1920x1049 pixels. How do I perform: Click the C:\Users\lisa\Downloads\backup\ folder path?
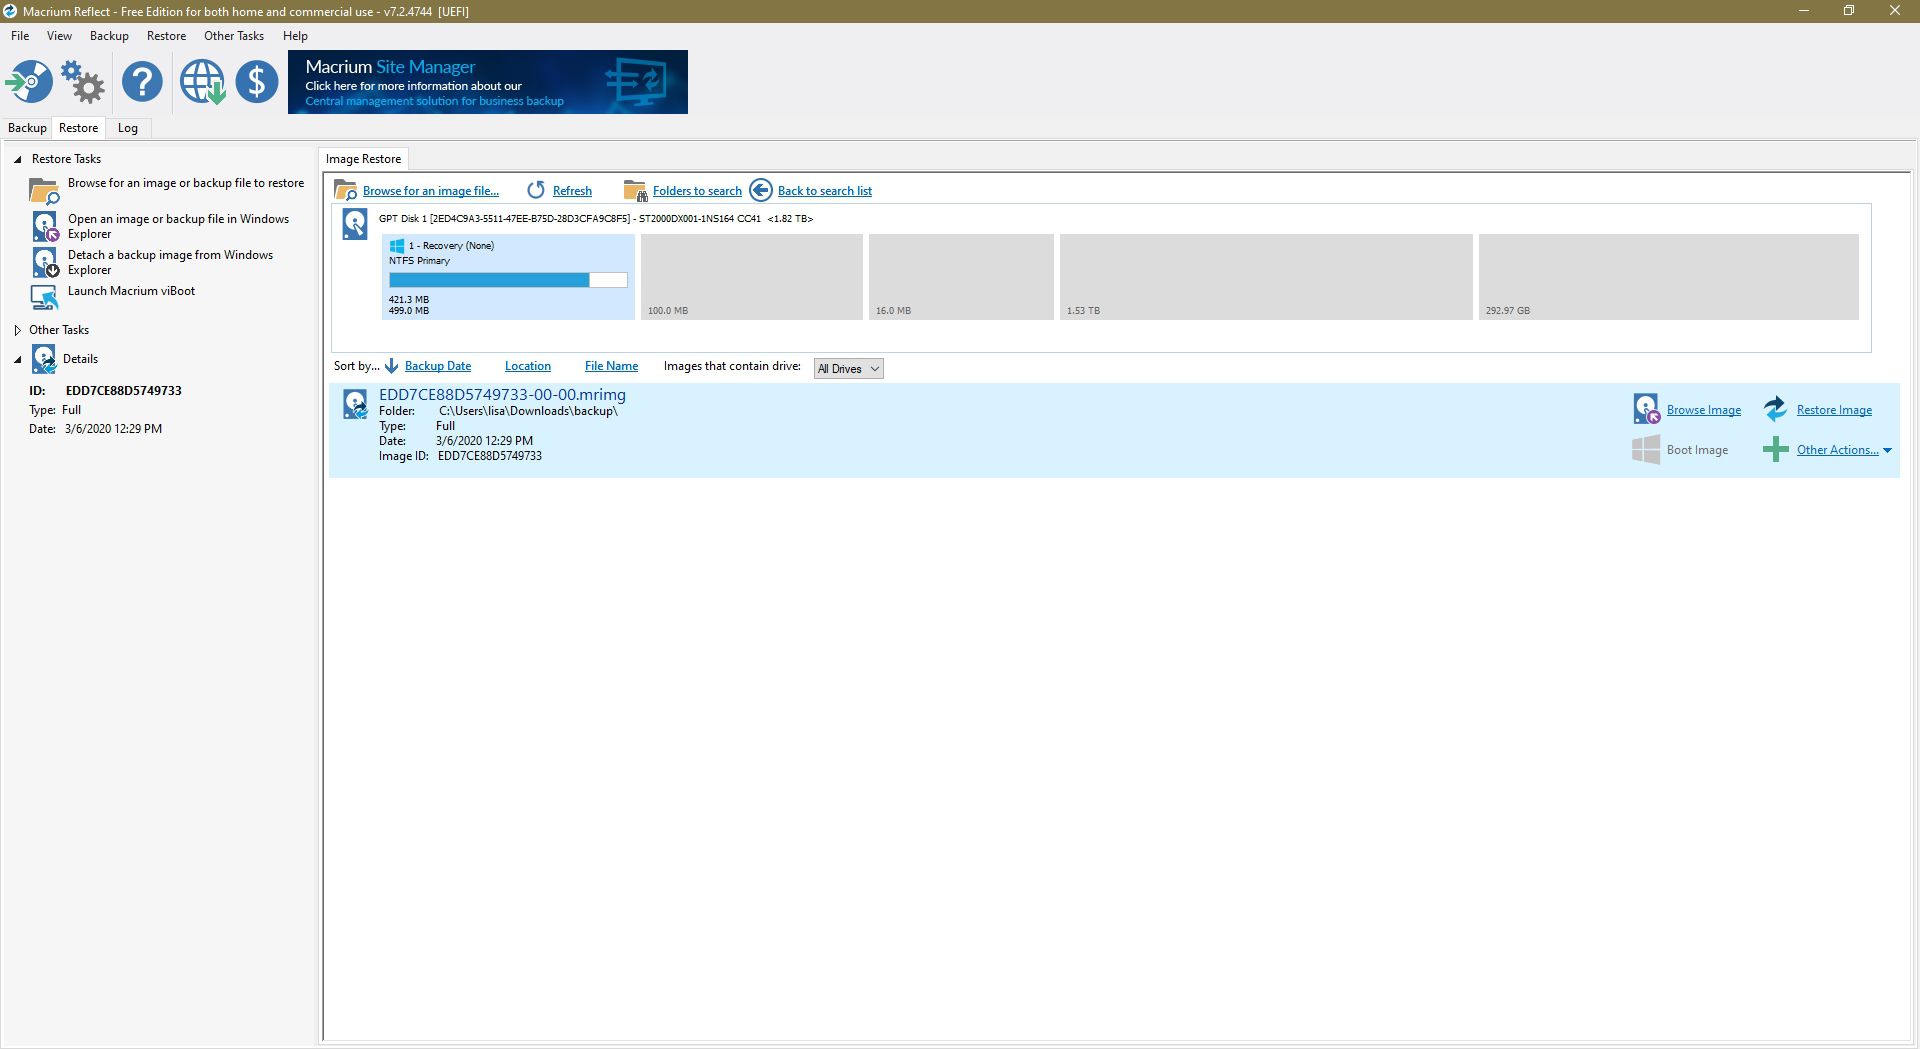(528, 411)
